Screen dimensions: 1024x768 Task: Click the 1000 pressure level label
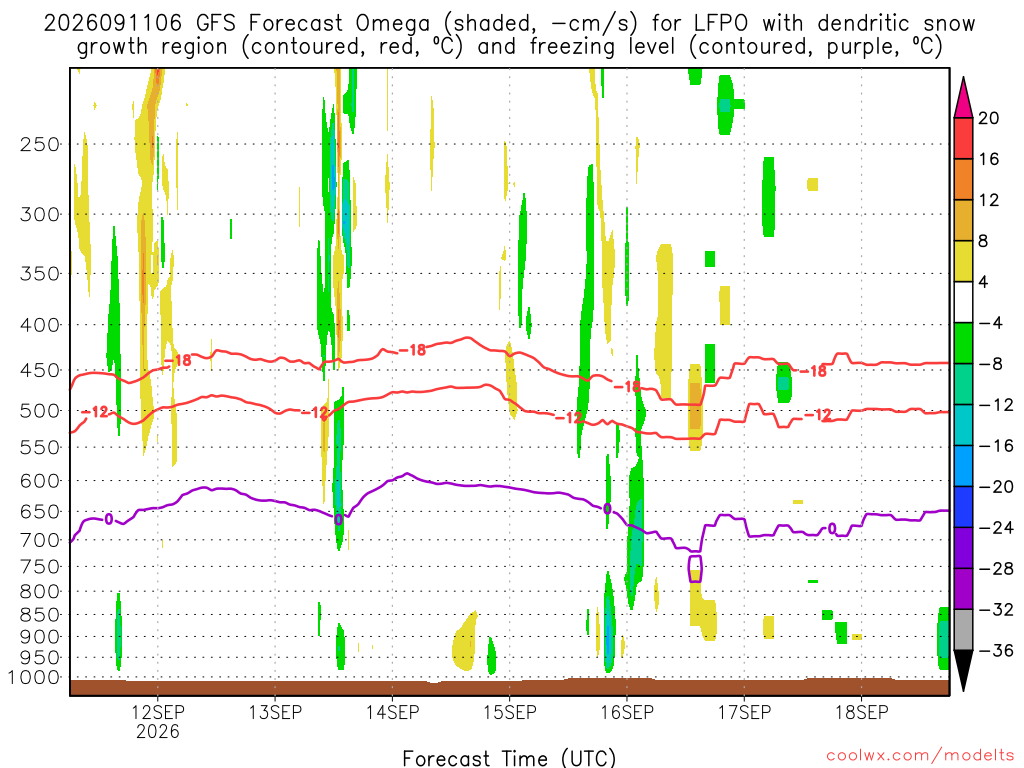[34, 677]
